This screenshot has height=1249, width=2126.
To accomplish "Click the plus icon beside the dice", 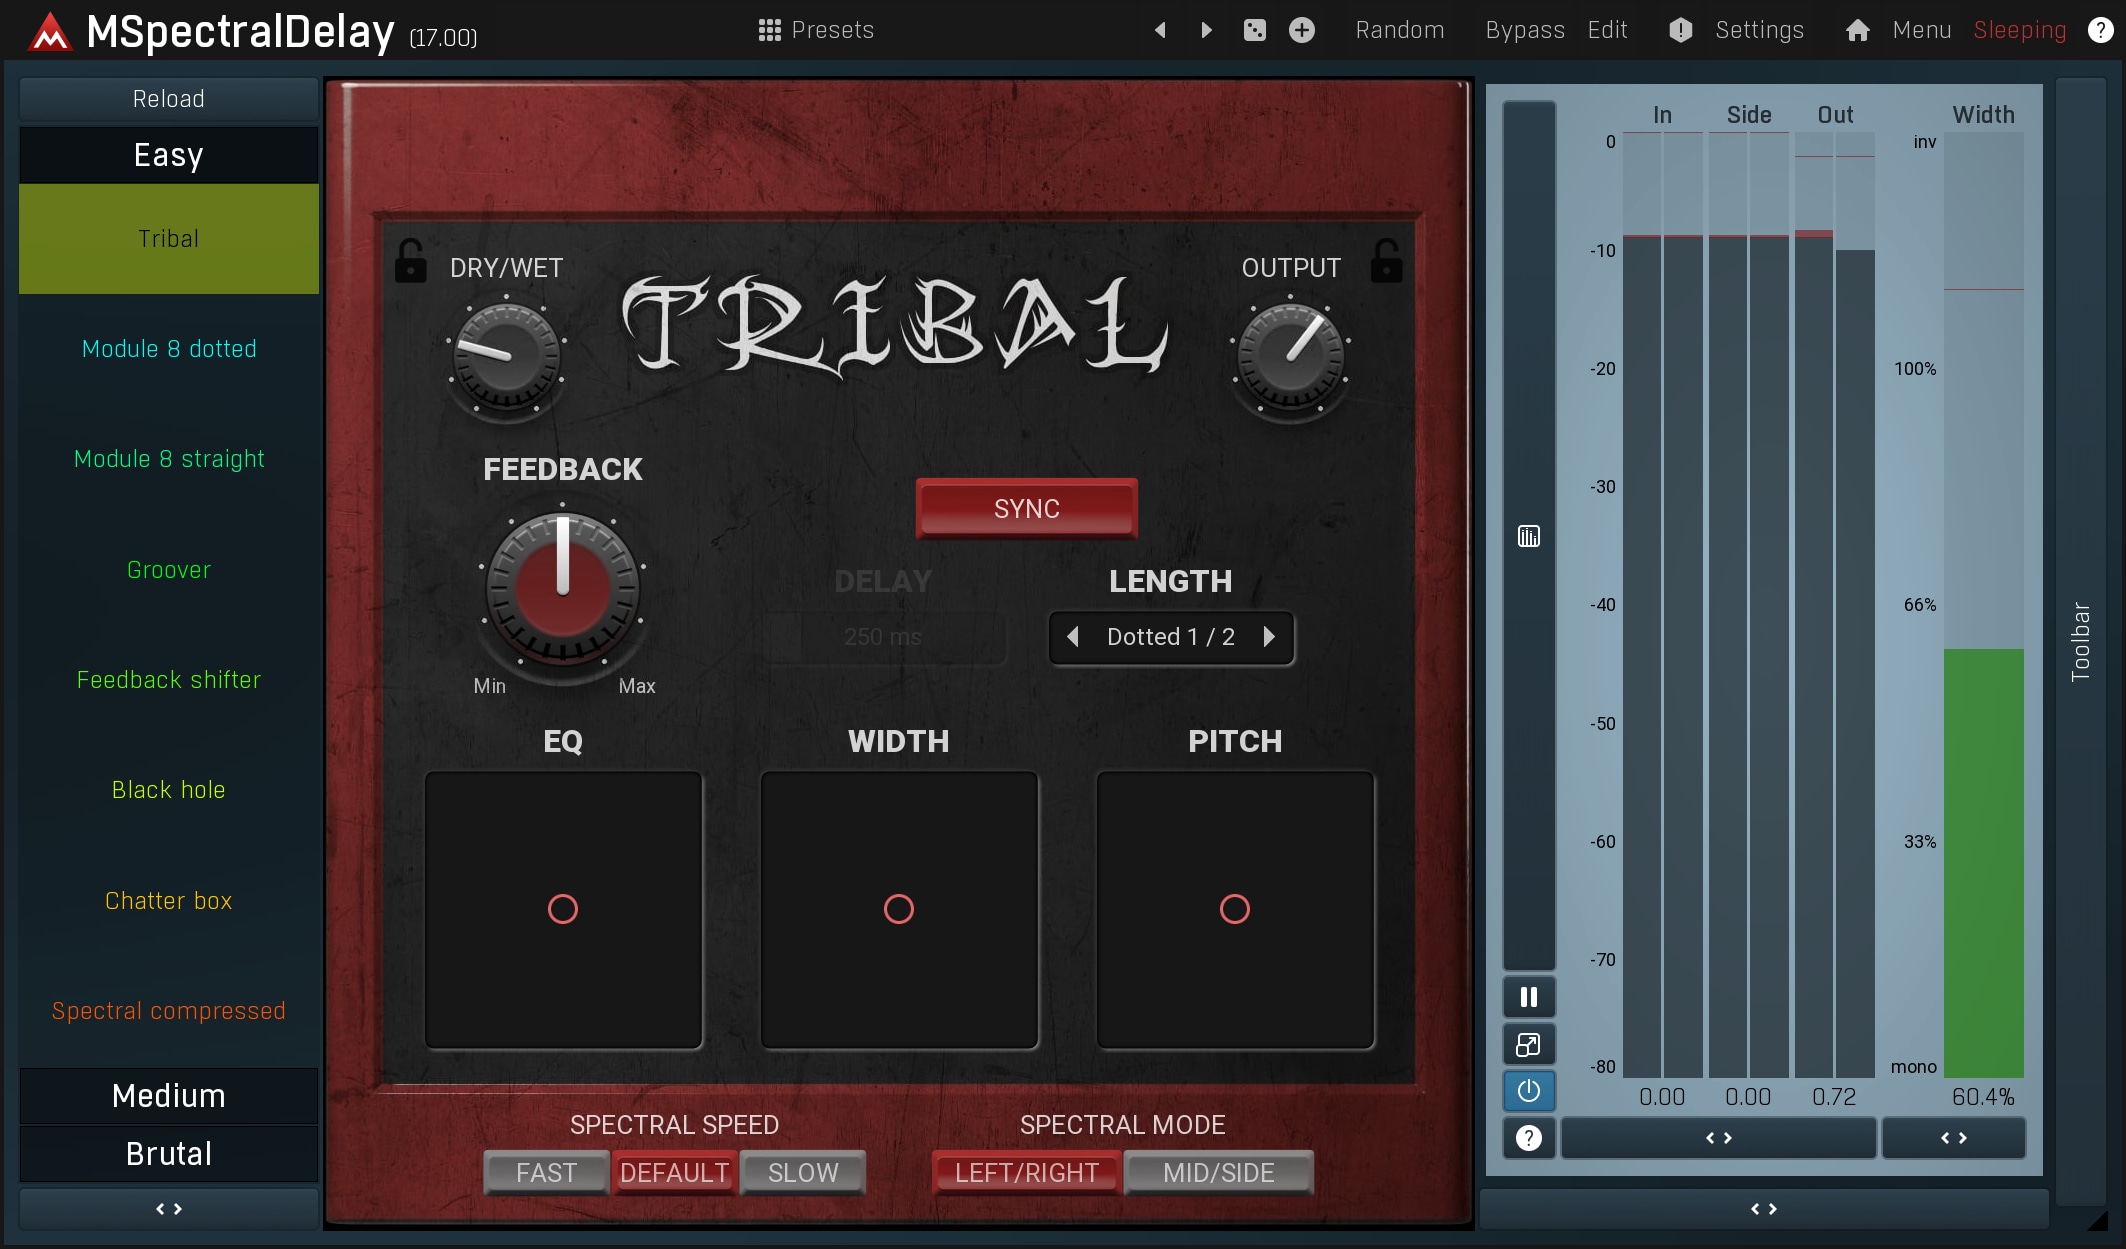I will point(1301,30).
